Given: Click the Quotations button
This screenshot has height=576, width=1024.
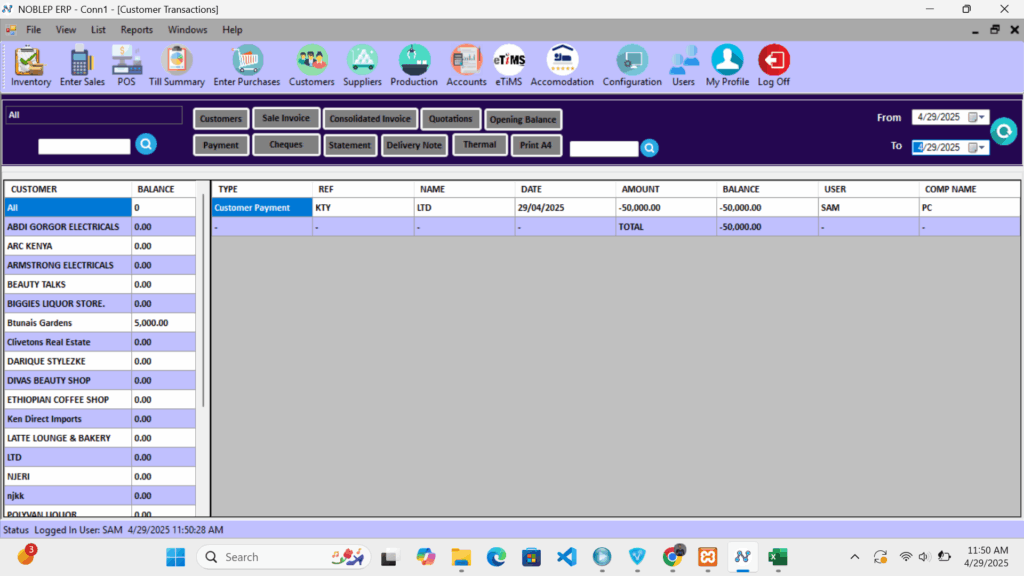Looking at the screenshot, I should click(x=450, y=119).
